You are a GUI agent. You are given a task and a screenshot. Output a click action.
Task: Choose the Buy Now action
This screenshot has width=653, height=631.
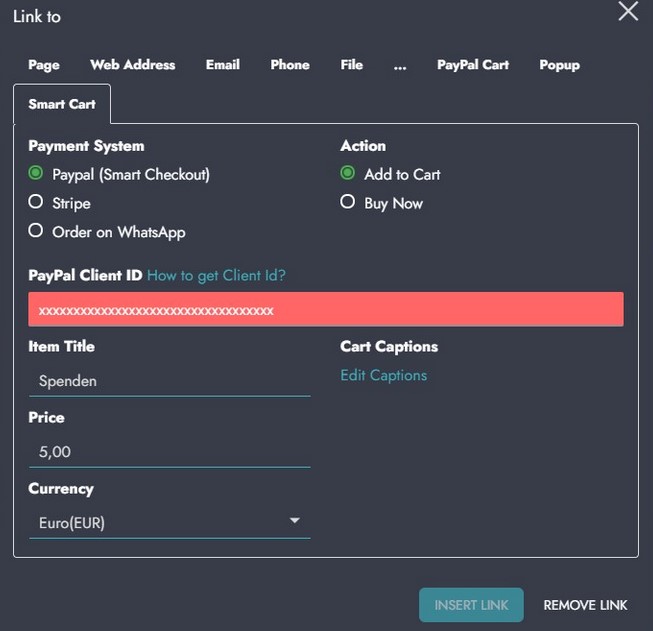(348, 203)
